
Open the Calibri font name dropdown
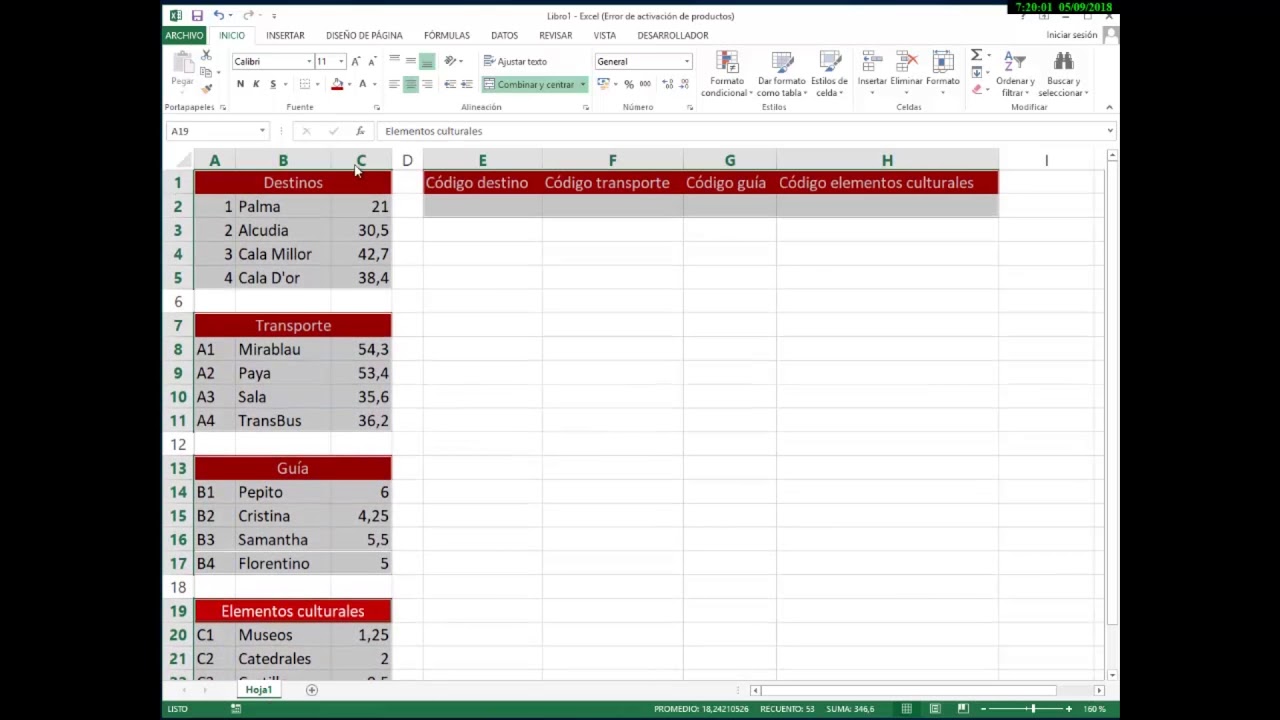[307, 62]
